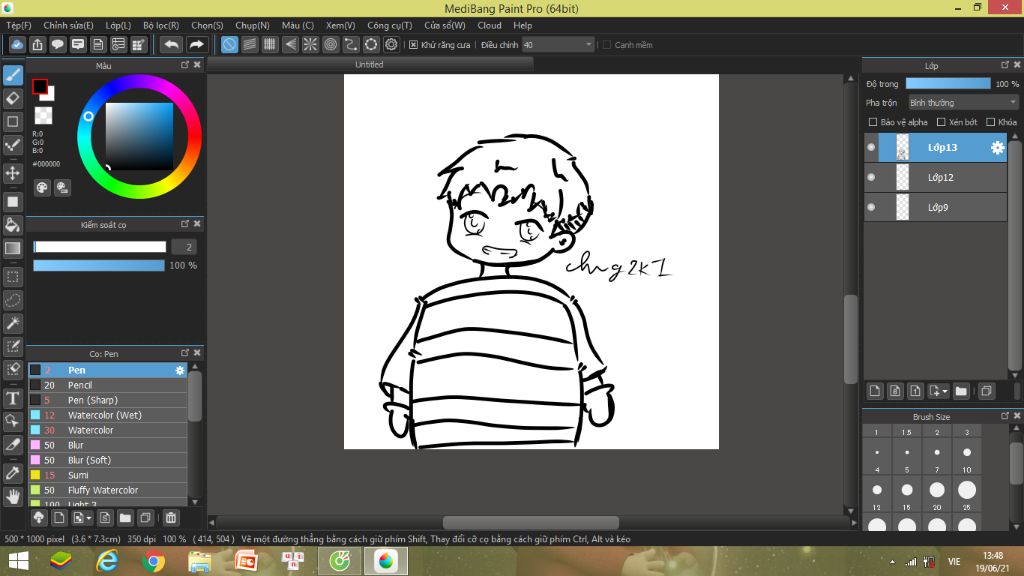This screenshot has width=1024, height=576.
Task: Open the Pha trộn blend mode dropdown
Action: 963,103
